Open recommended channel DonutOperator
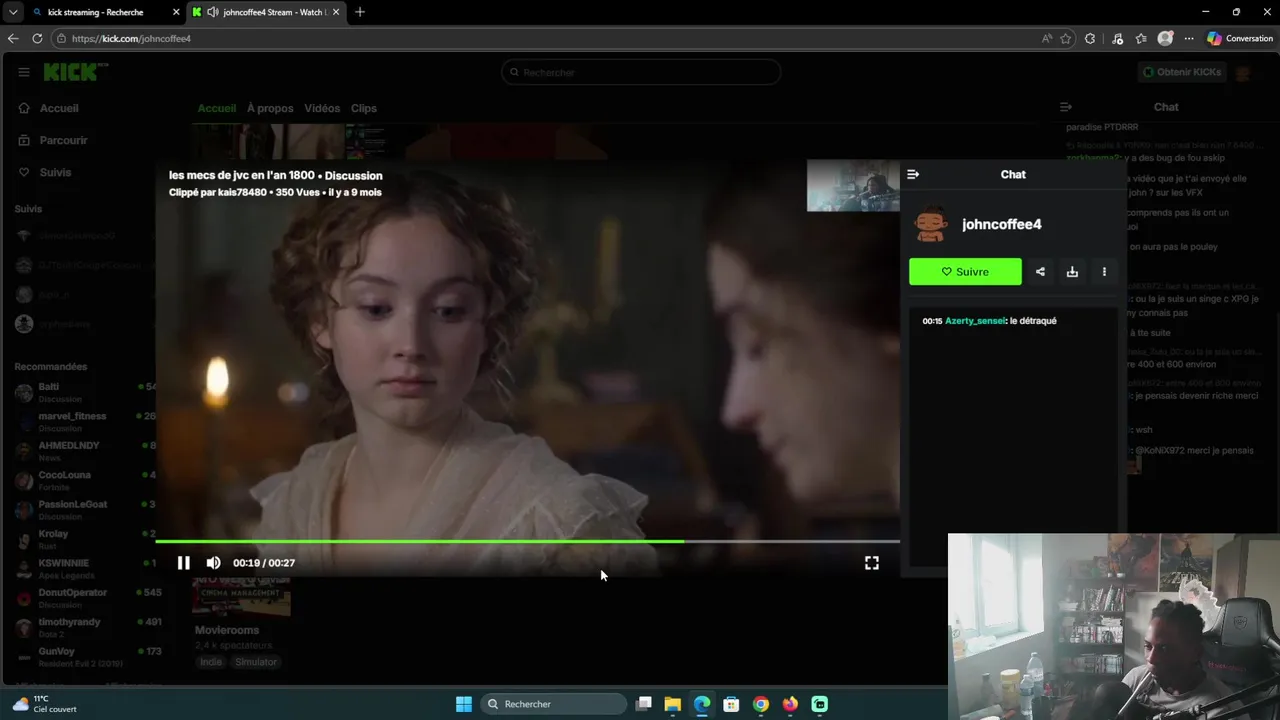The width and height of the screenshot is (1280, 720). point(85,598)
